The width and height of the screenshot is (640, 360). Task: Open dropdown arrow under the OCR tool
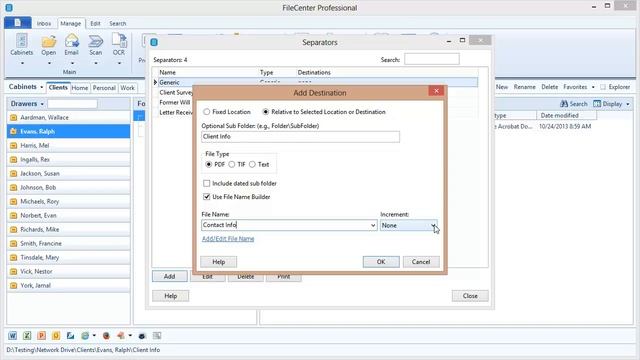119,63
